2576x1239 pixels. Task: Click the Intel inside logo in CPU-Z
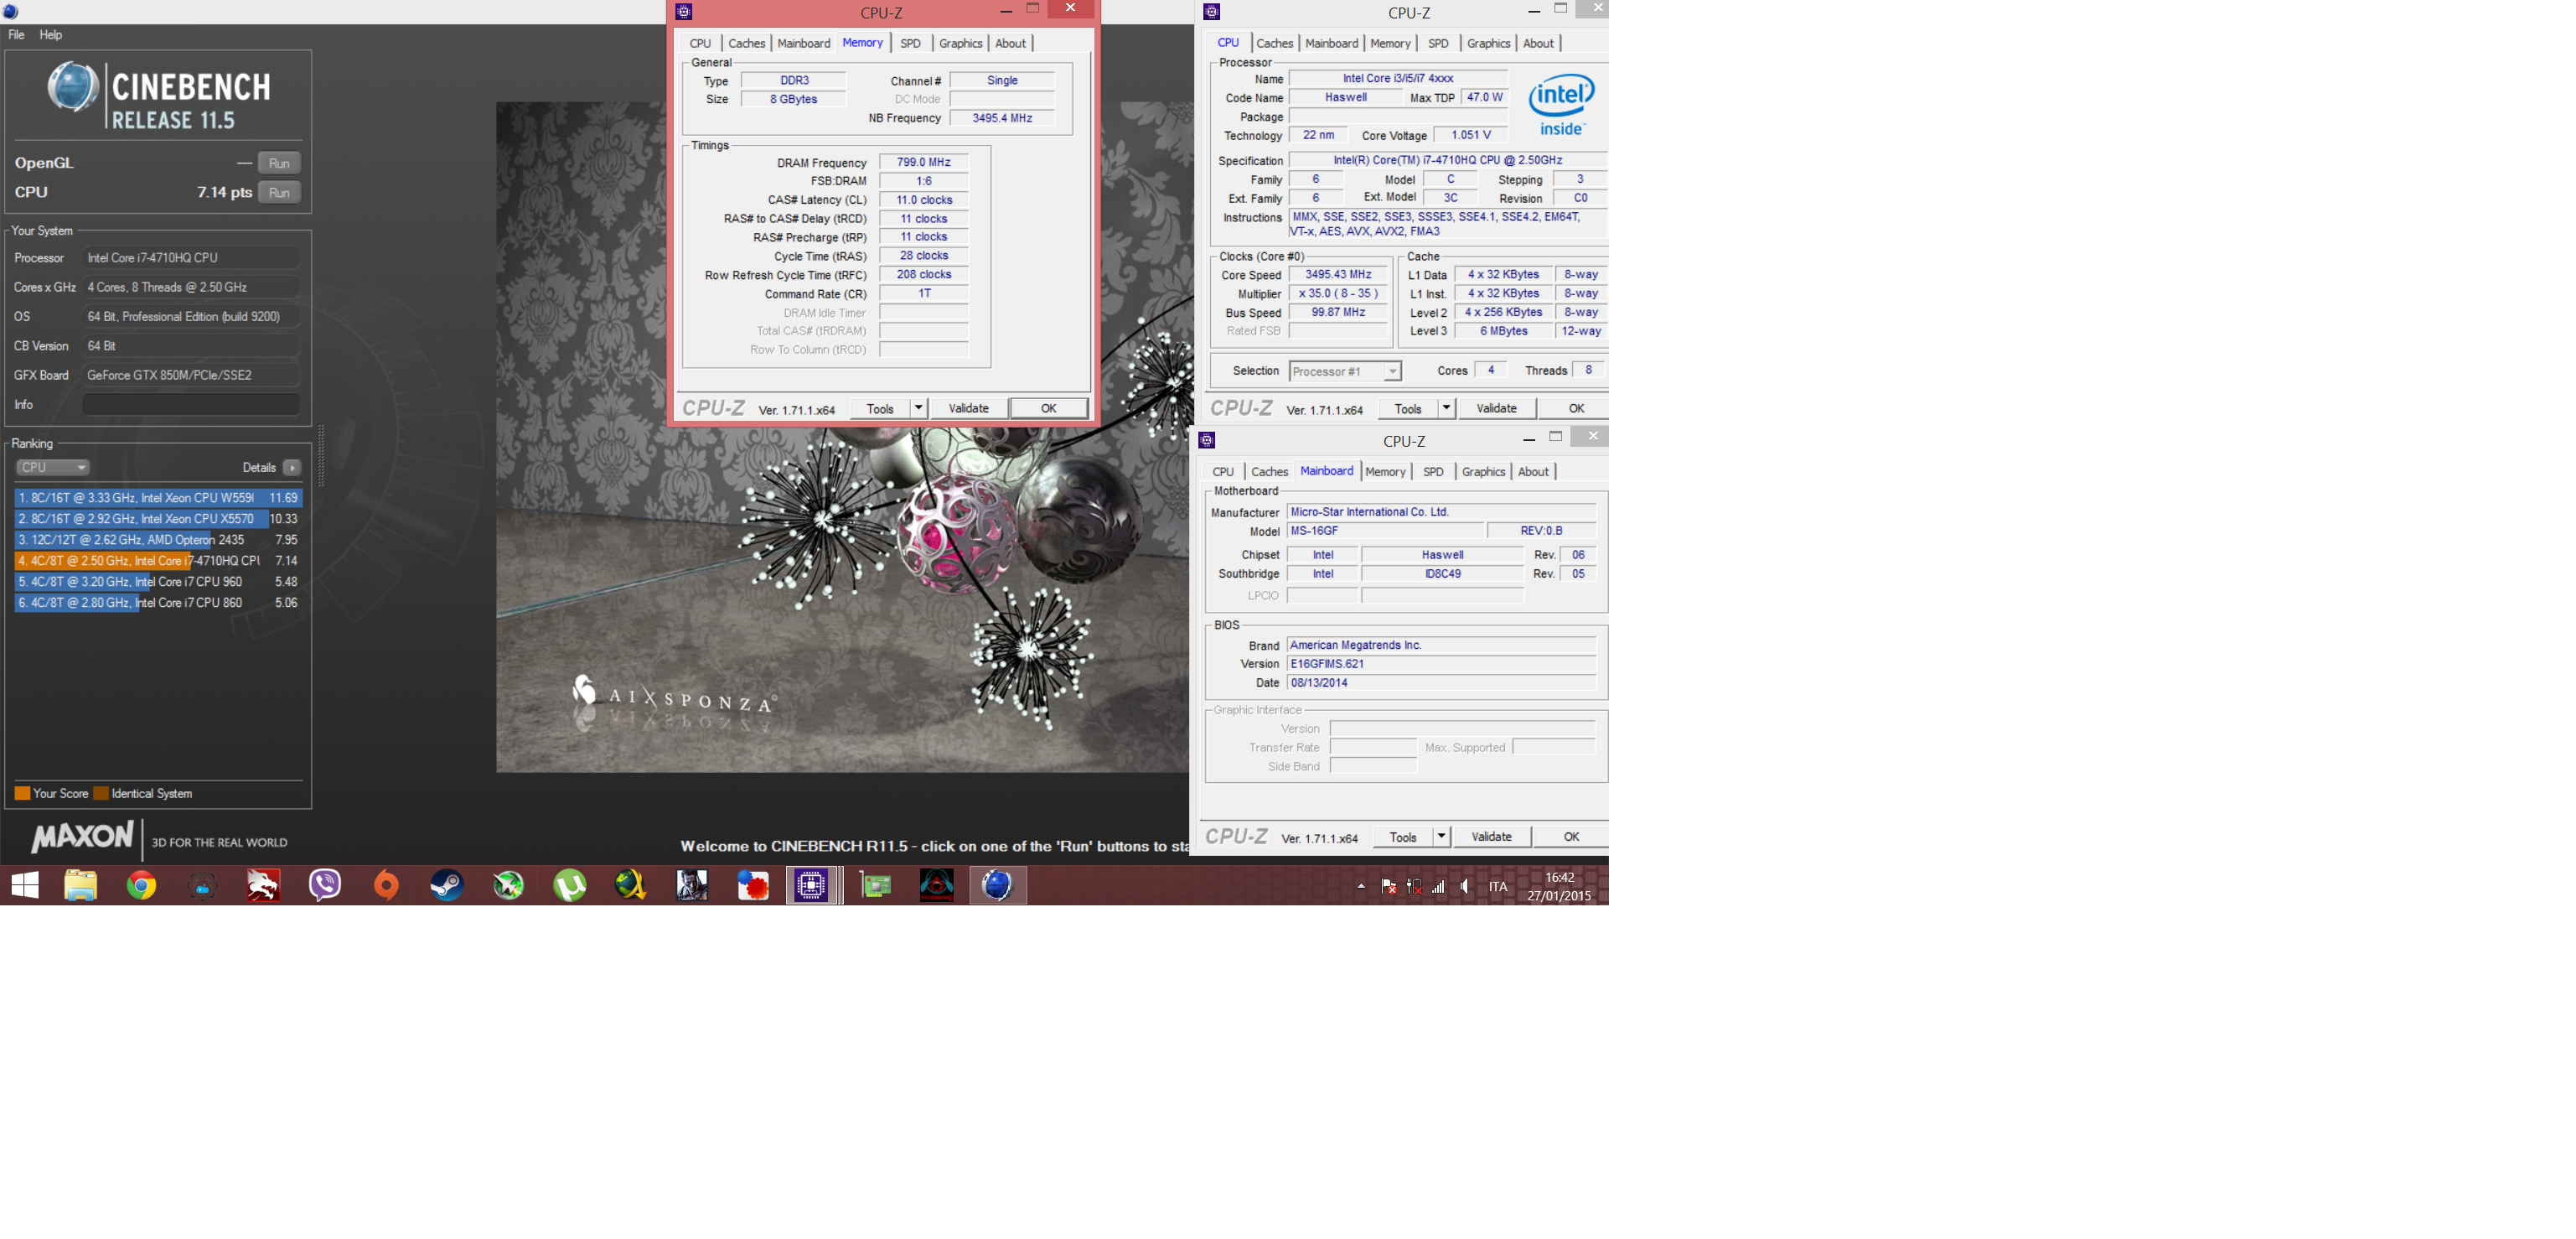[1561, 105]
